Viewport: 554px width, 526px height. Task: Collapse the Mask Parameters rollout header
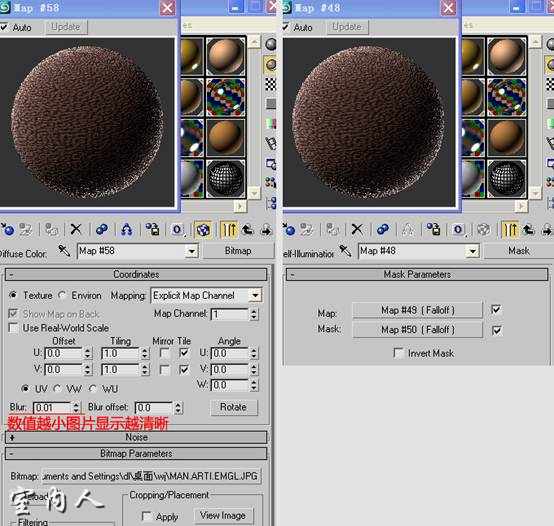(x=417, y=274)
